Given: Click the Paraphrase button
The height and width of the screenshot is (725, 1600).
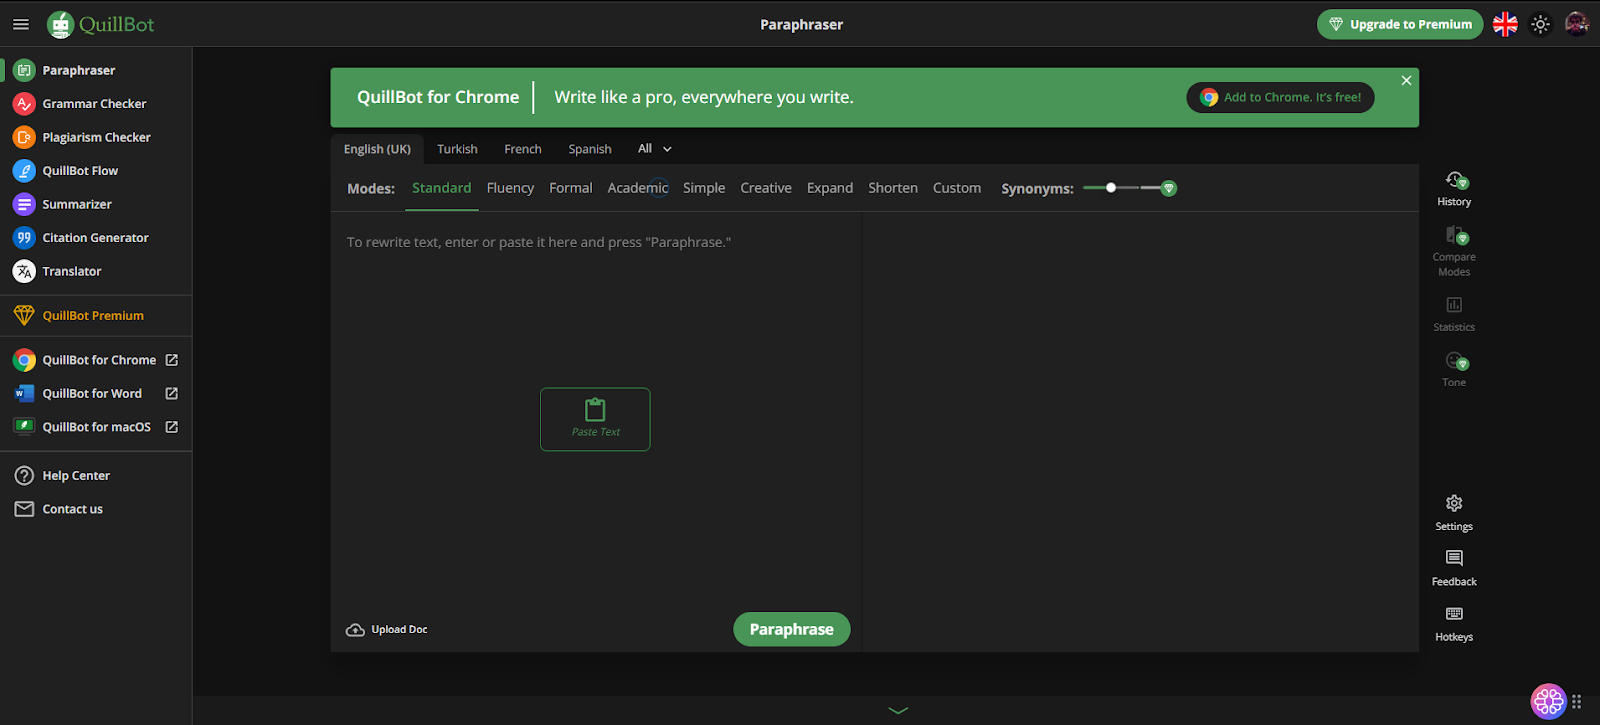Looking at the screenshot, I should click(792, 629).
